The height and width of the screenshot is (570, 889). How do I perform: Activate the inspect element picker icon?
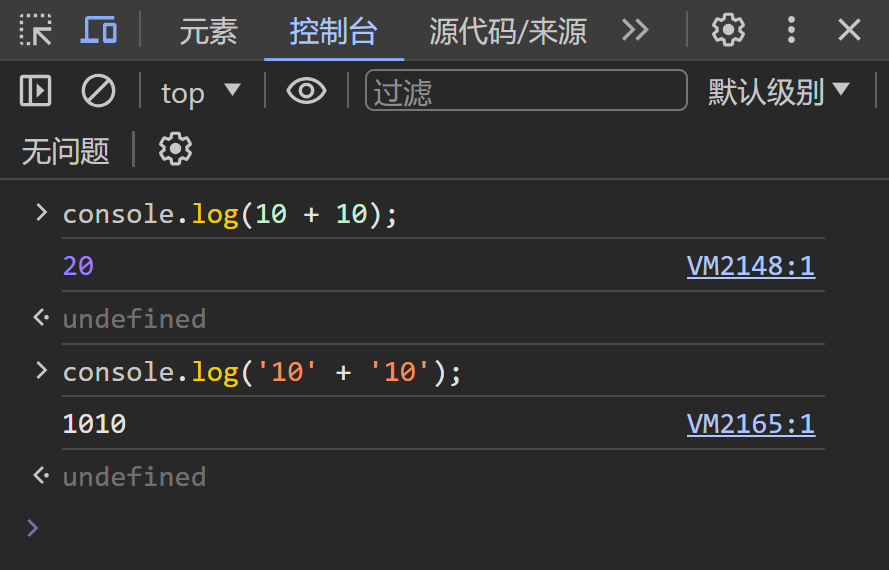[36, 31]
